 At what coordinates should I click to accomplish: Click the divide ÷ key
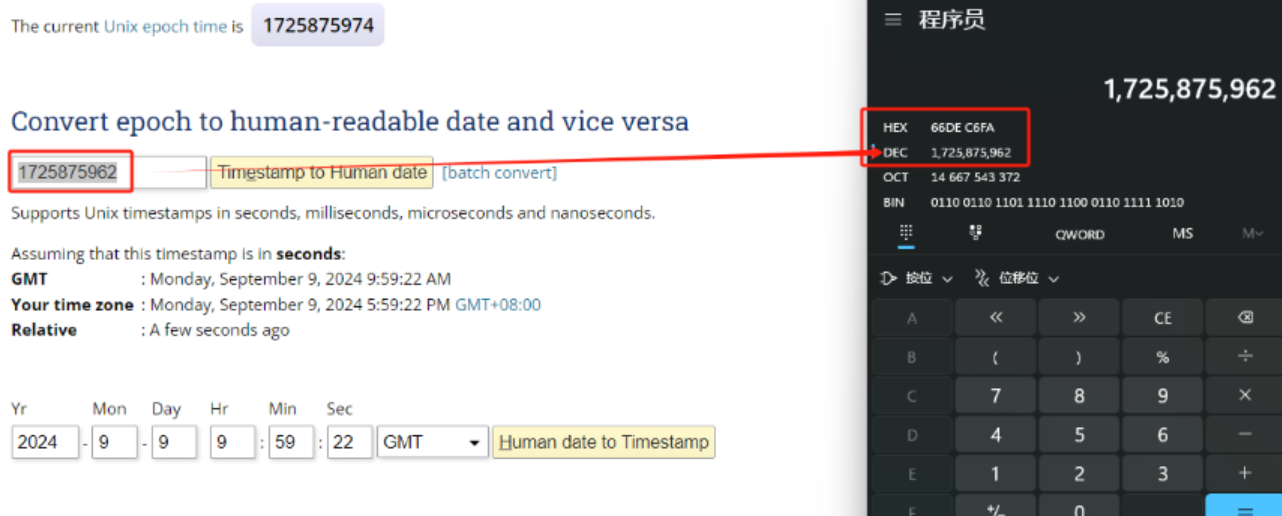[1245, 357]
